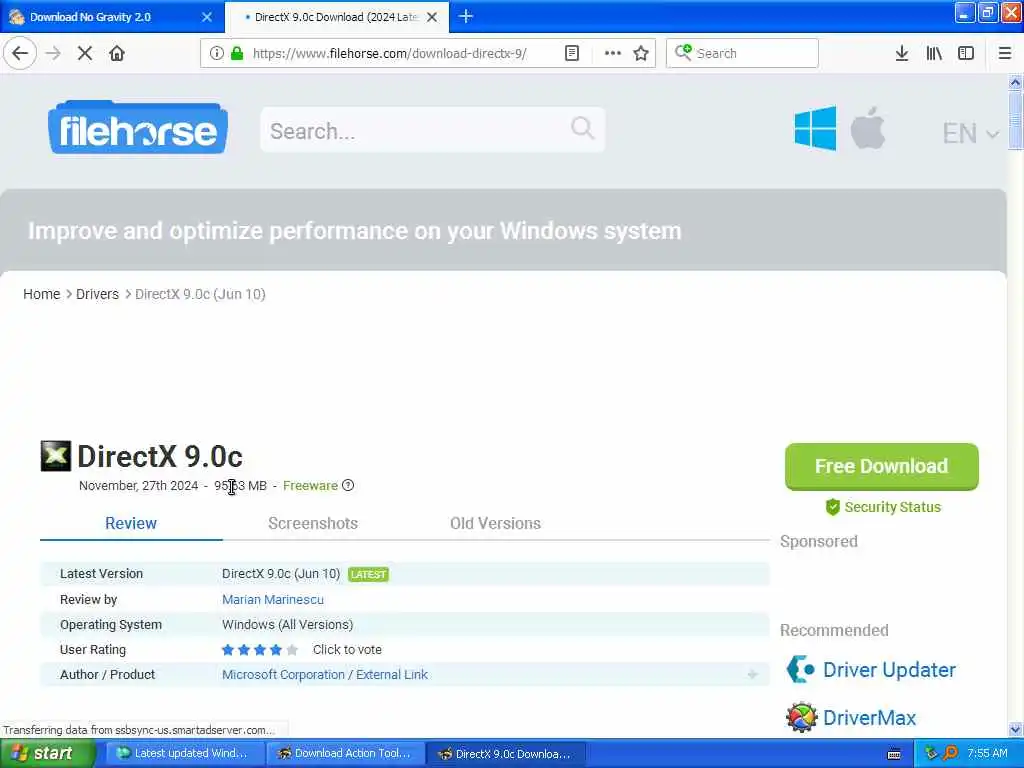Click the Driver Updater app icon

pyautogui.click(x=801, y=669)
